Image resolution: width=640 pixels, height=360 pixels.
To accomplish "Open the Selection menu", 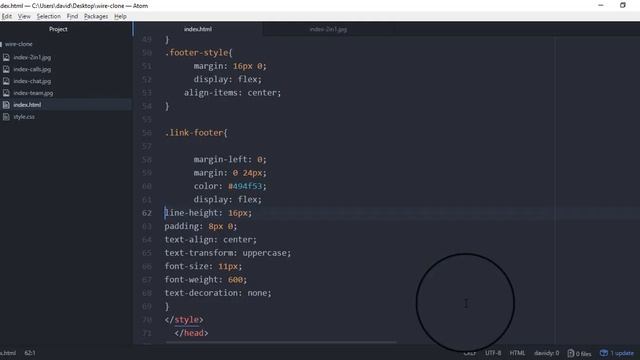I will click(49, 16).
